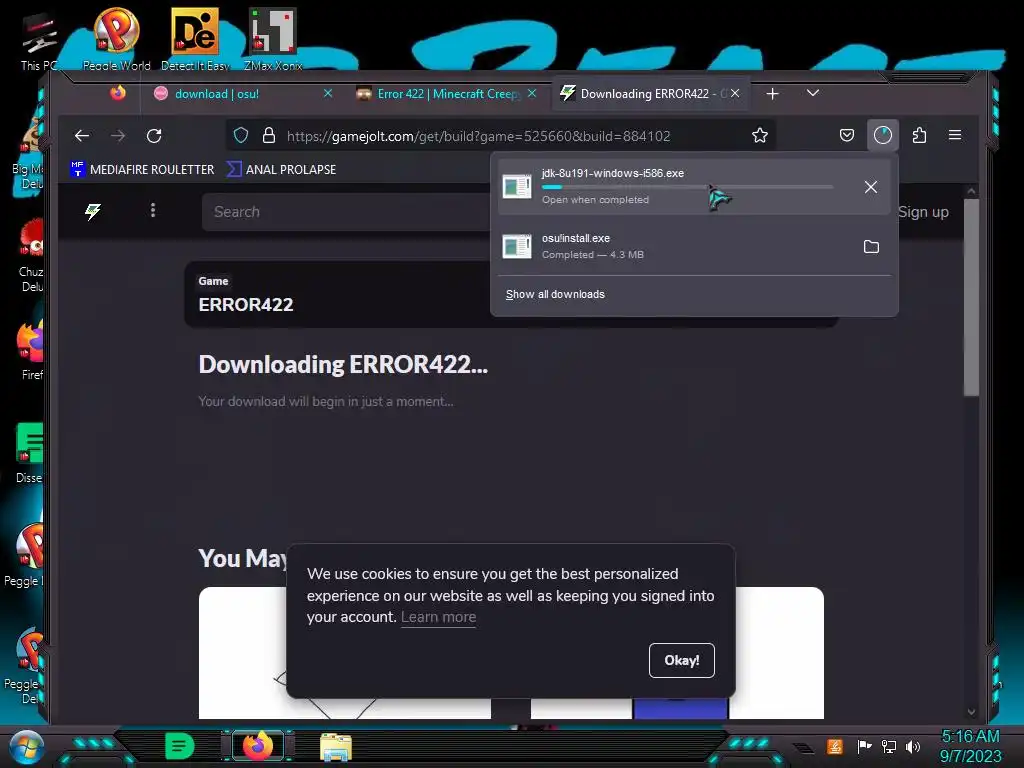
Task: Close the Error 422 Minecraft tab
Action: 532,93
